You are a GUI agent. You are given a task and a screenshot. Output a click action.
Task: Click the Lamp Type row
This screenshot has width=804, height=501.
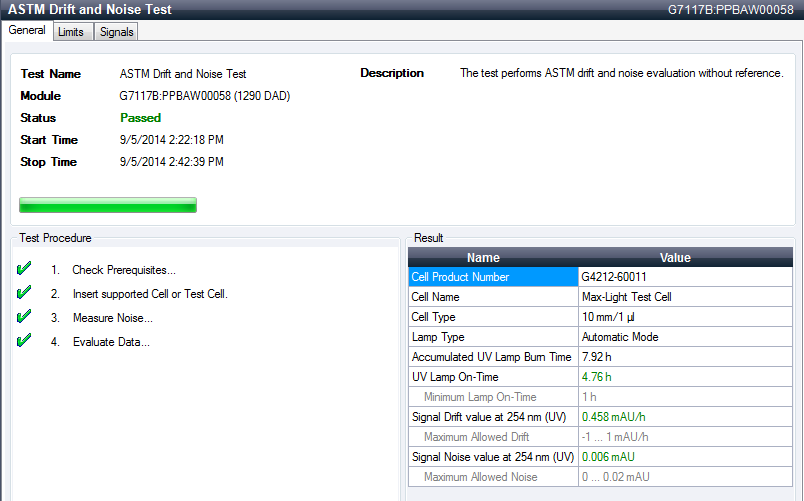coord(493,337)
